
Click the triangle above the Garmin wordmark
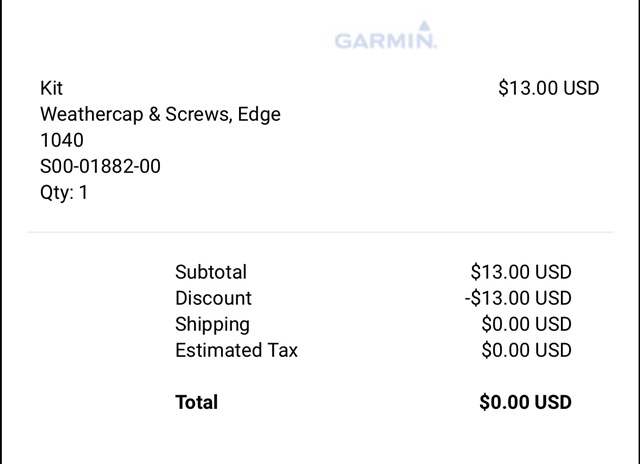point(424,26)
